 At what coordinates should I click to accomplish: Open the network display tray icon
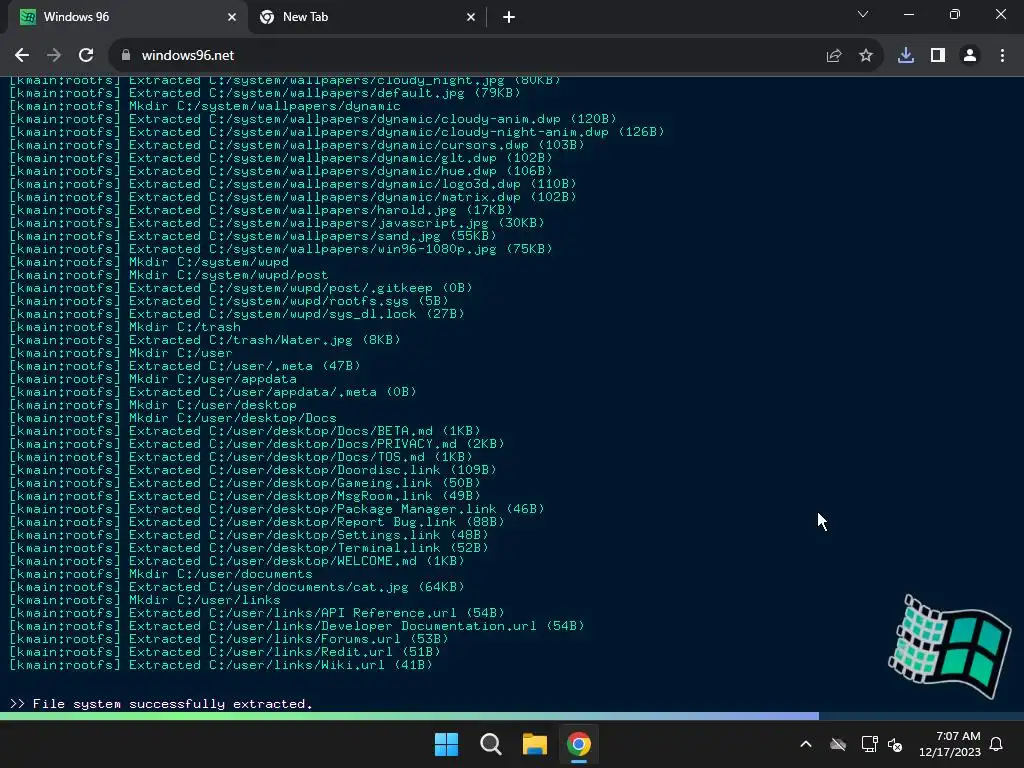[x=869, y=744]
